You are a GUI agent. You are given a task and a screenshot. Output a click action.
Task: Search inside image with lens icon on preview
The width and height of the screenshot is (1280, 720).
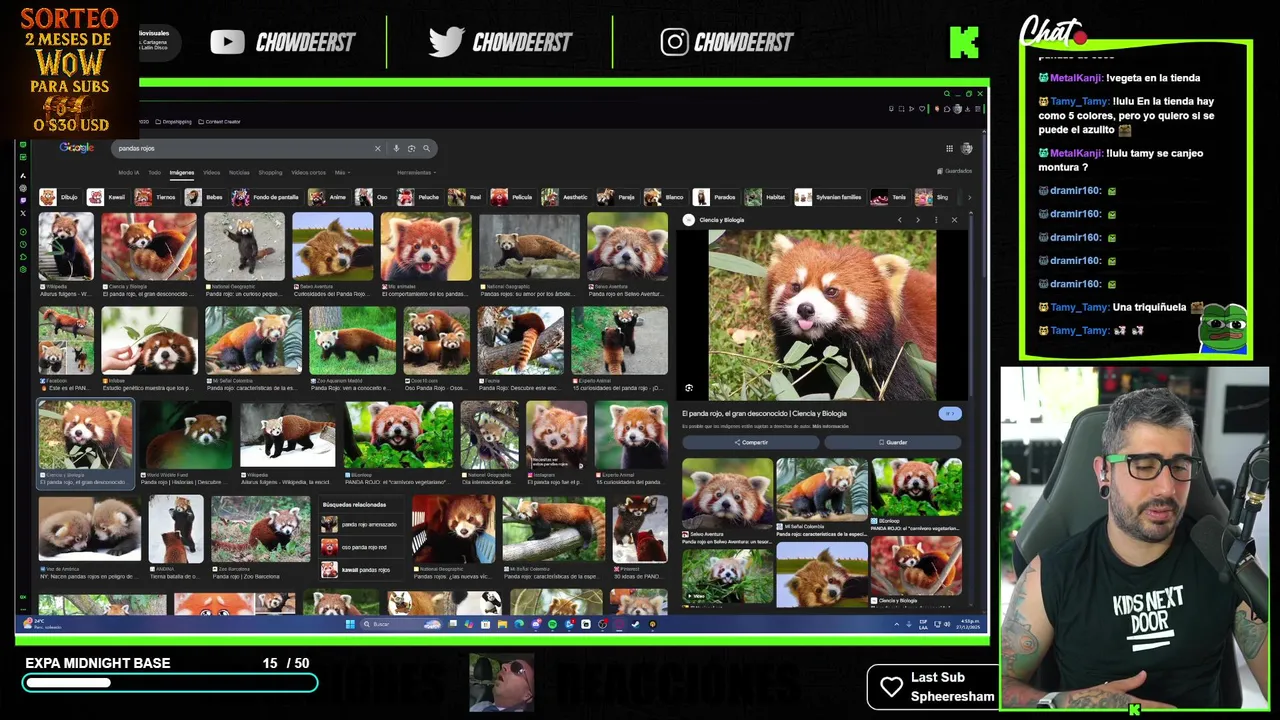(x=689, y=388)
